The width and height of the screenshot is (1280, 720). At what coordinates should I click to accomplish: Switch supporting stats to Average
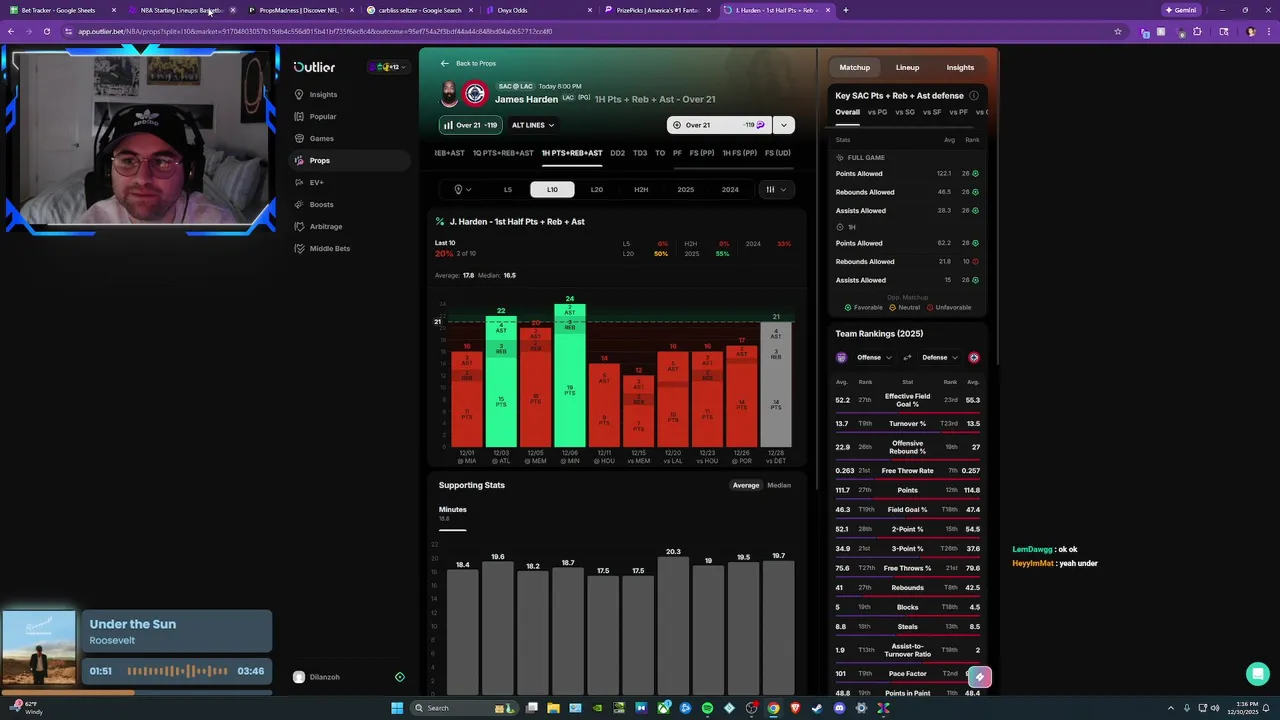pos(746,485)
